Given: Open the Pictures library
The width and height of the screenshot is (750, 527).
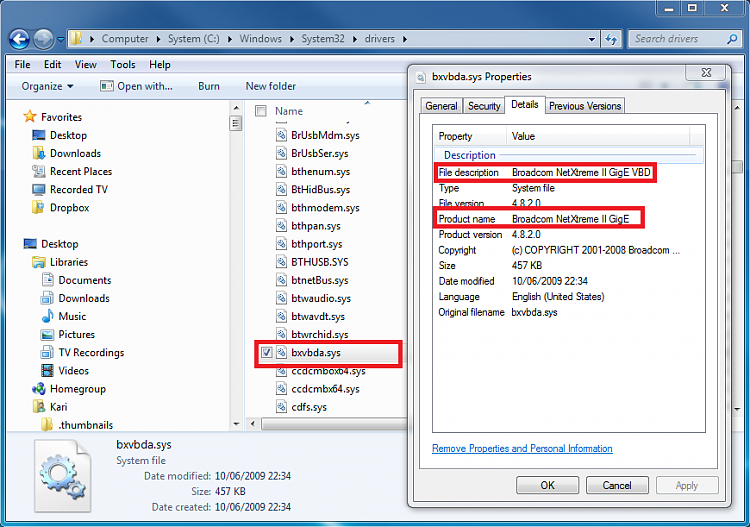Looking at the screenshot, I should tap(77, 335).
